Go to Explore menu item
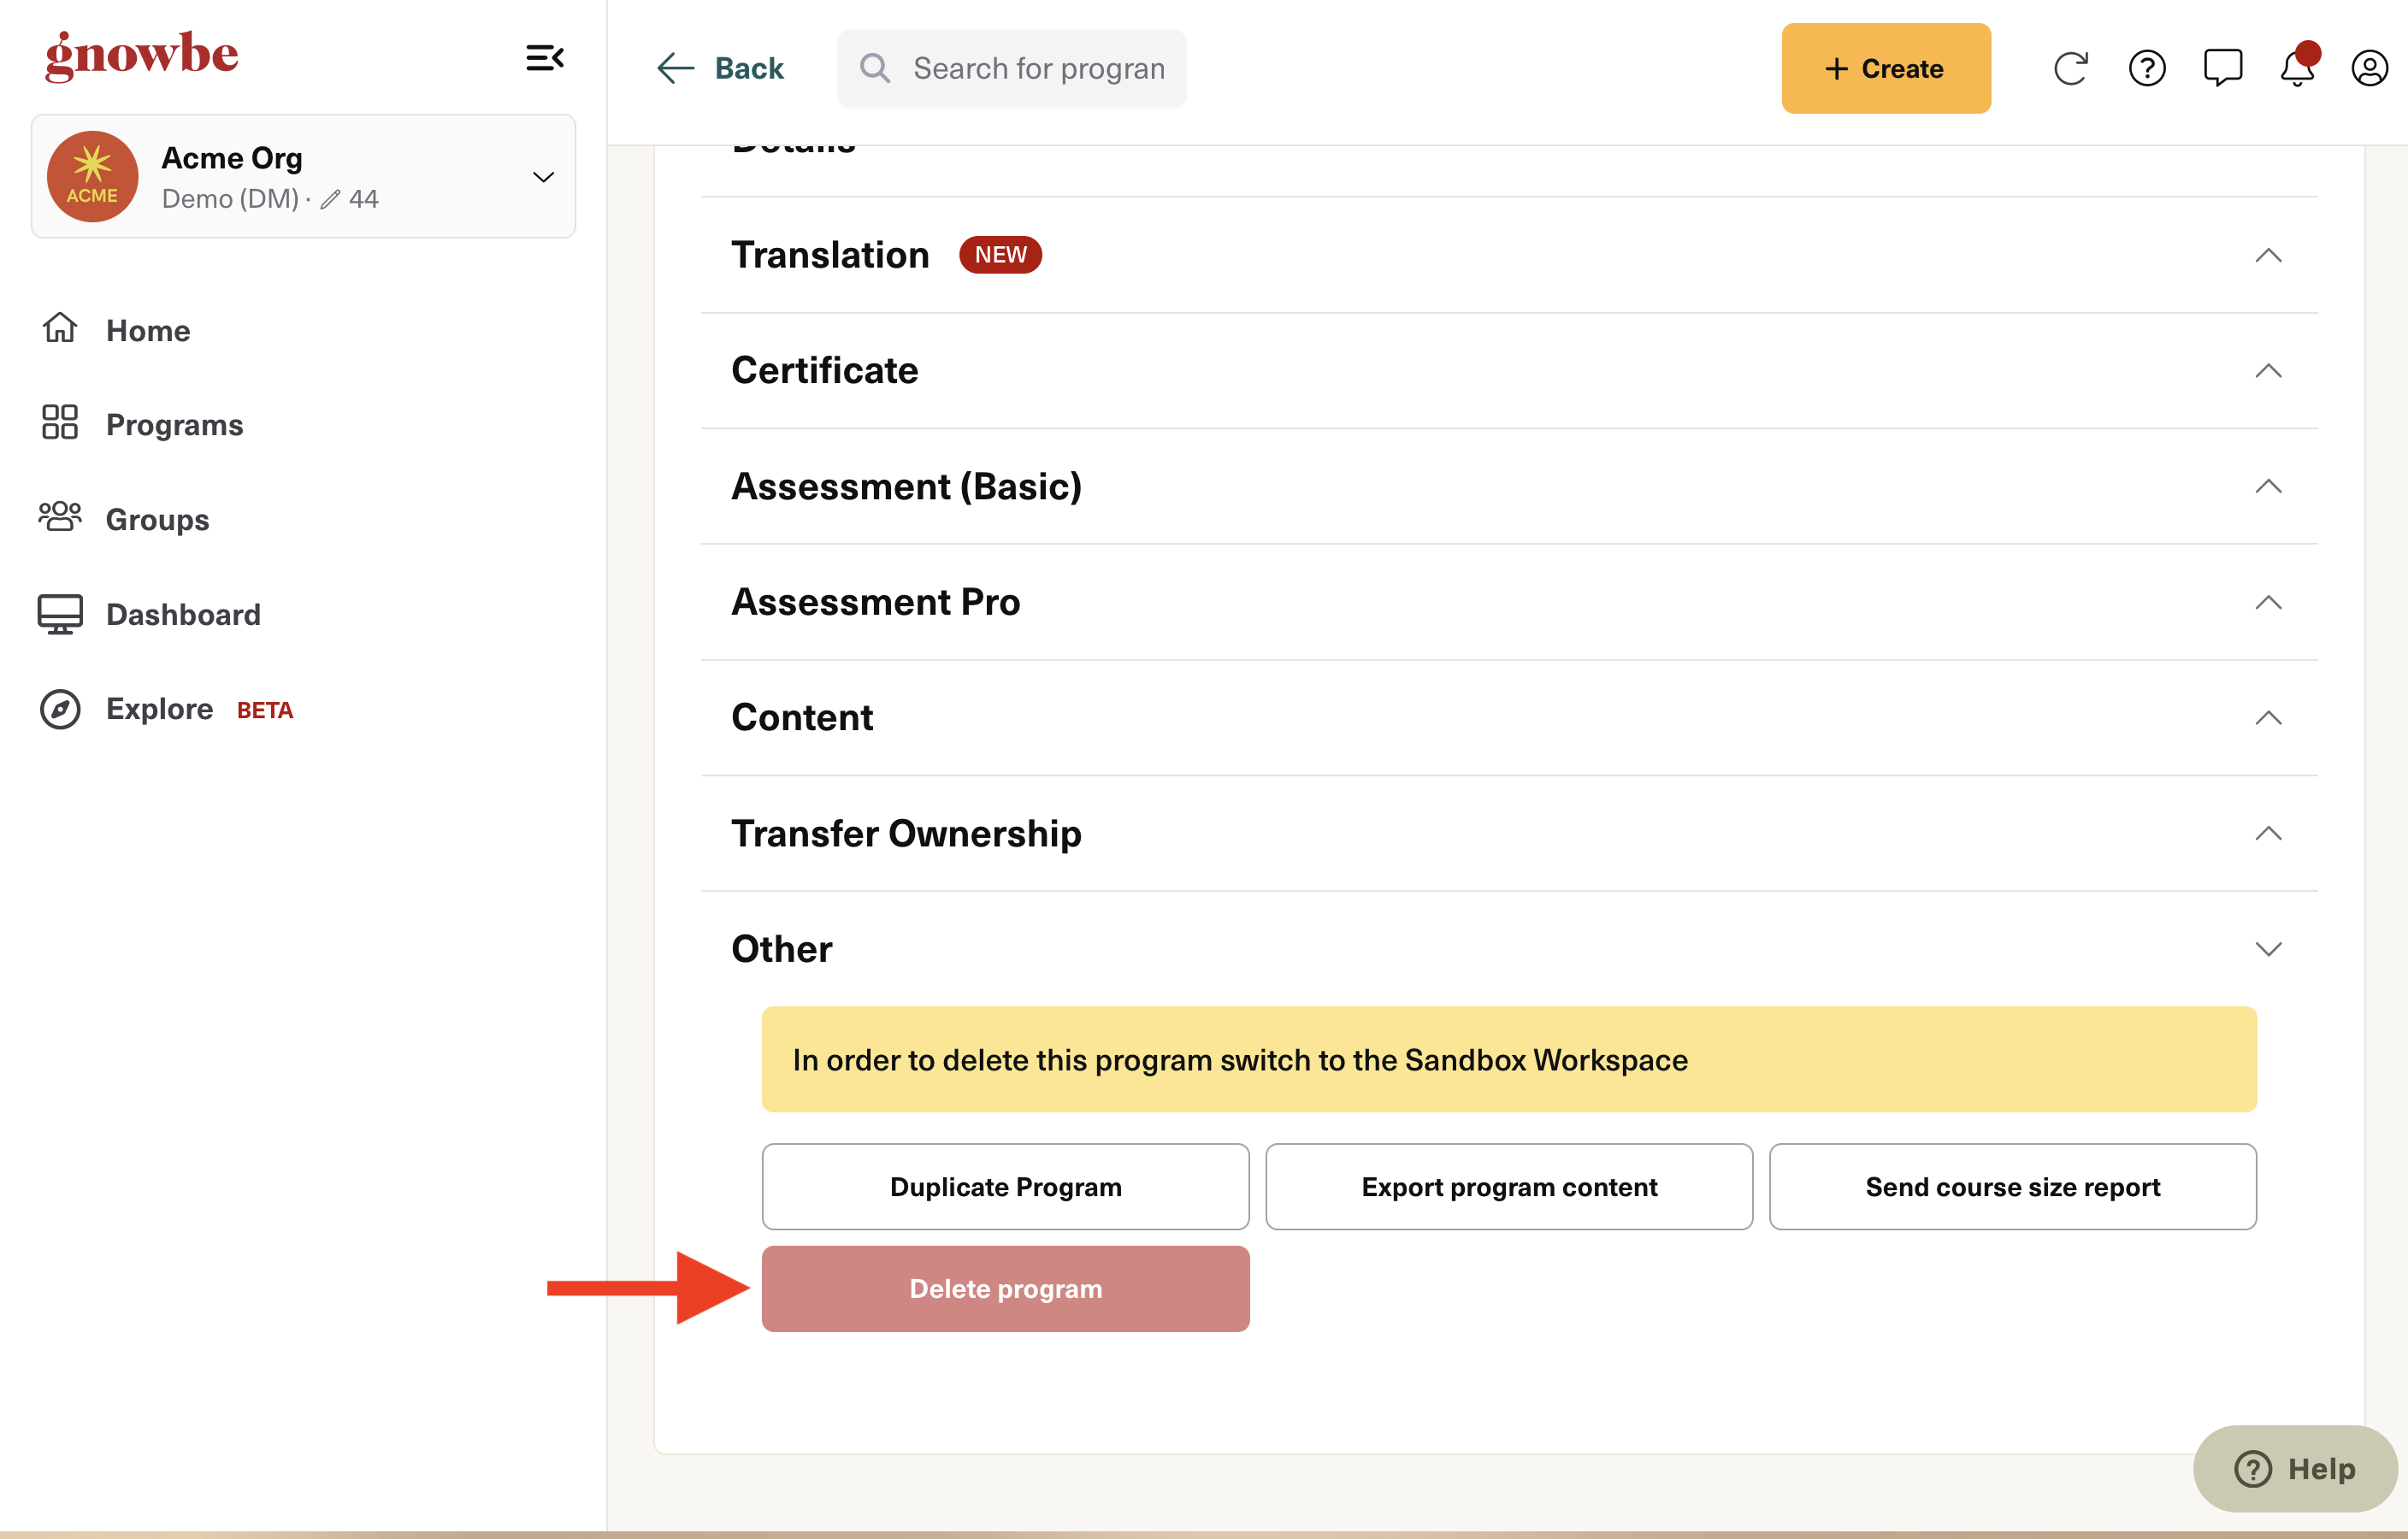The image size is (2408, 1539). (160, 708)
